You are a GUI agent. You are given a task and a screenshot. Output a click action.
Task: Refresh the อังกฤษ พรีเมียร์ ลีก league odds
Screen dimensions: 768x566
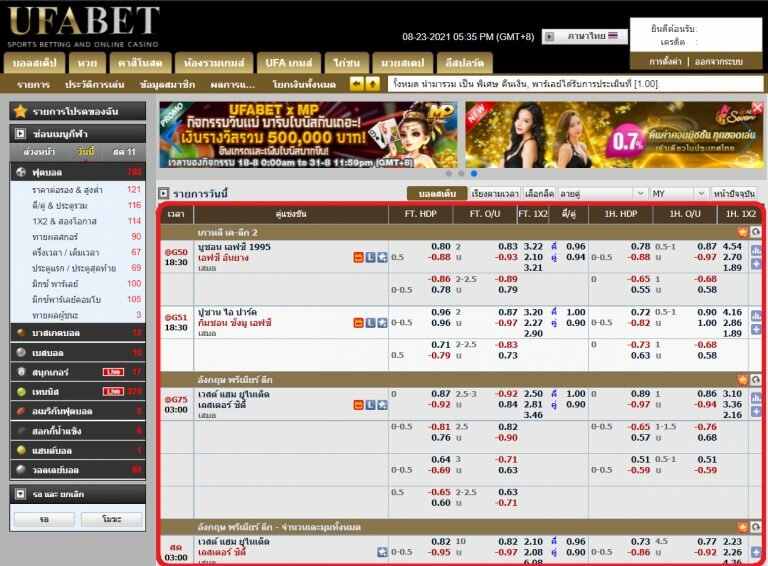(x=756, y=379)
